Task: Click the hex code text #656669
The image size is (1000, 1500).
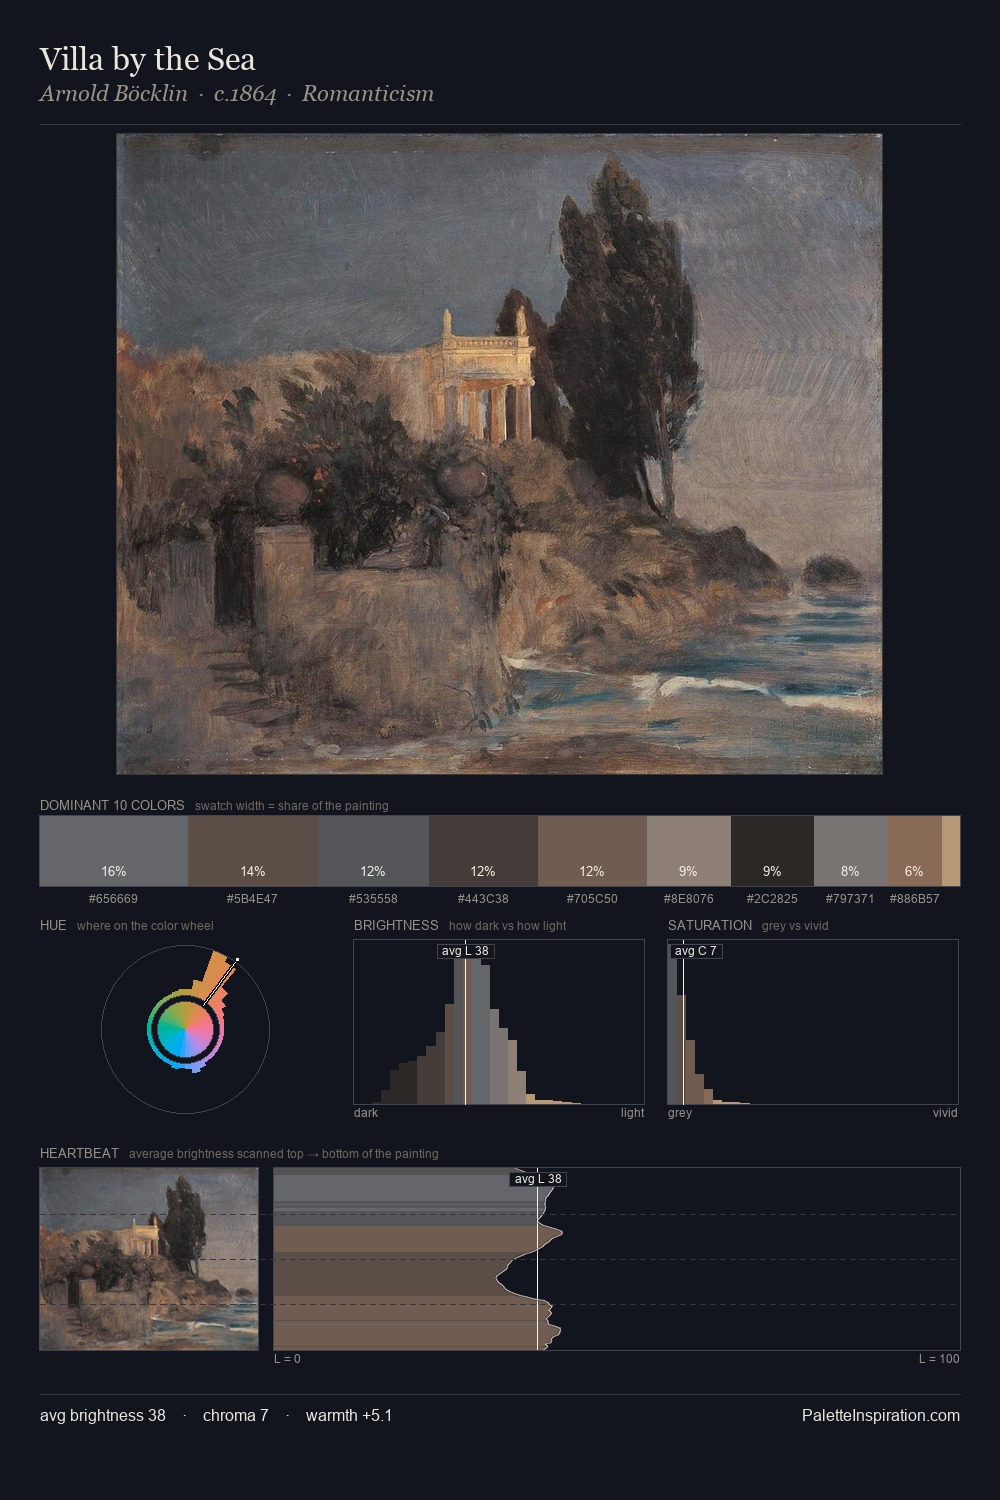Action: pos(113,899)
